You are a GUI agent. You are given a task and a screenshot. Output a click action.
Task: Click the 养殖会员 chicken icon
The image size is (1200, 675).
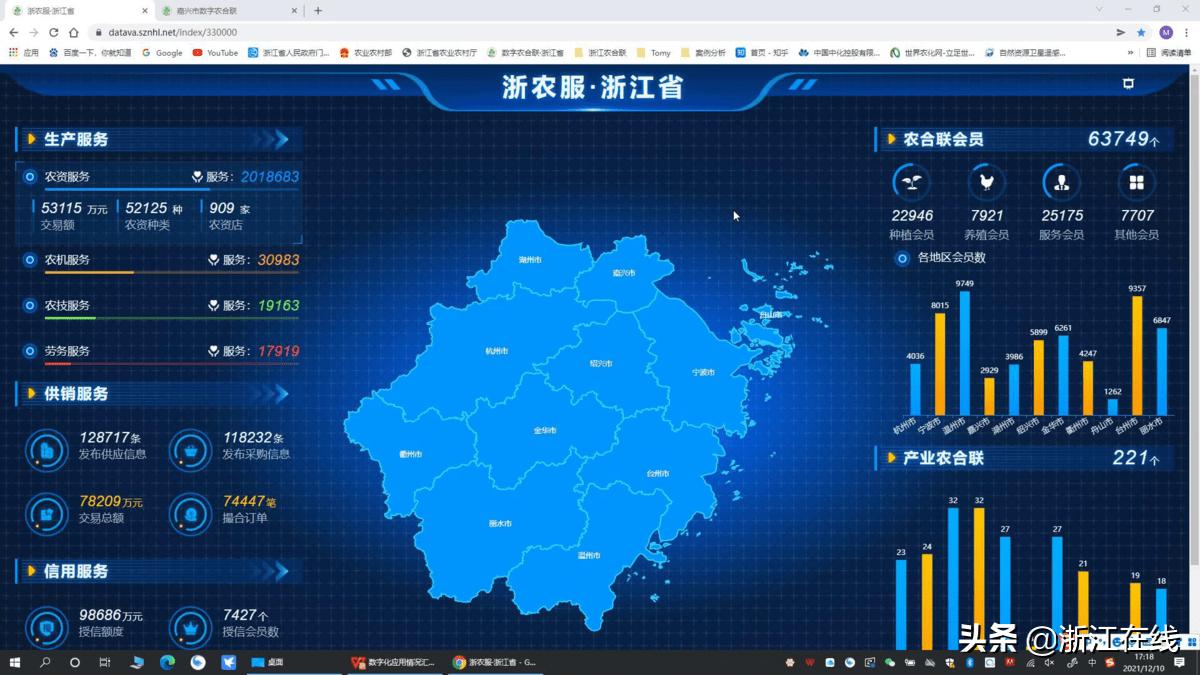[x=986, y=182]
